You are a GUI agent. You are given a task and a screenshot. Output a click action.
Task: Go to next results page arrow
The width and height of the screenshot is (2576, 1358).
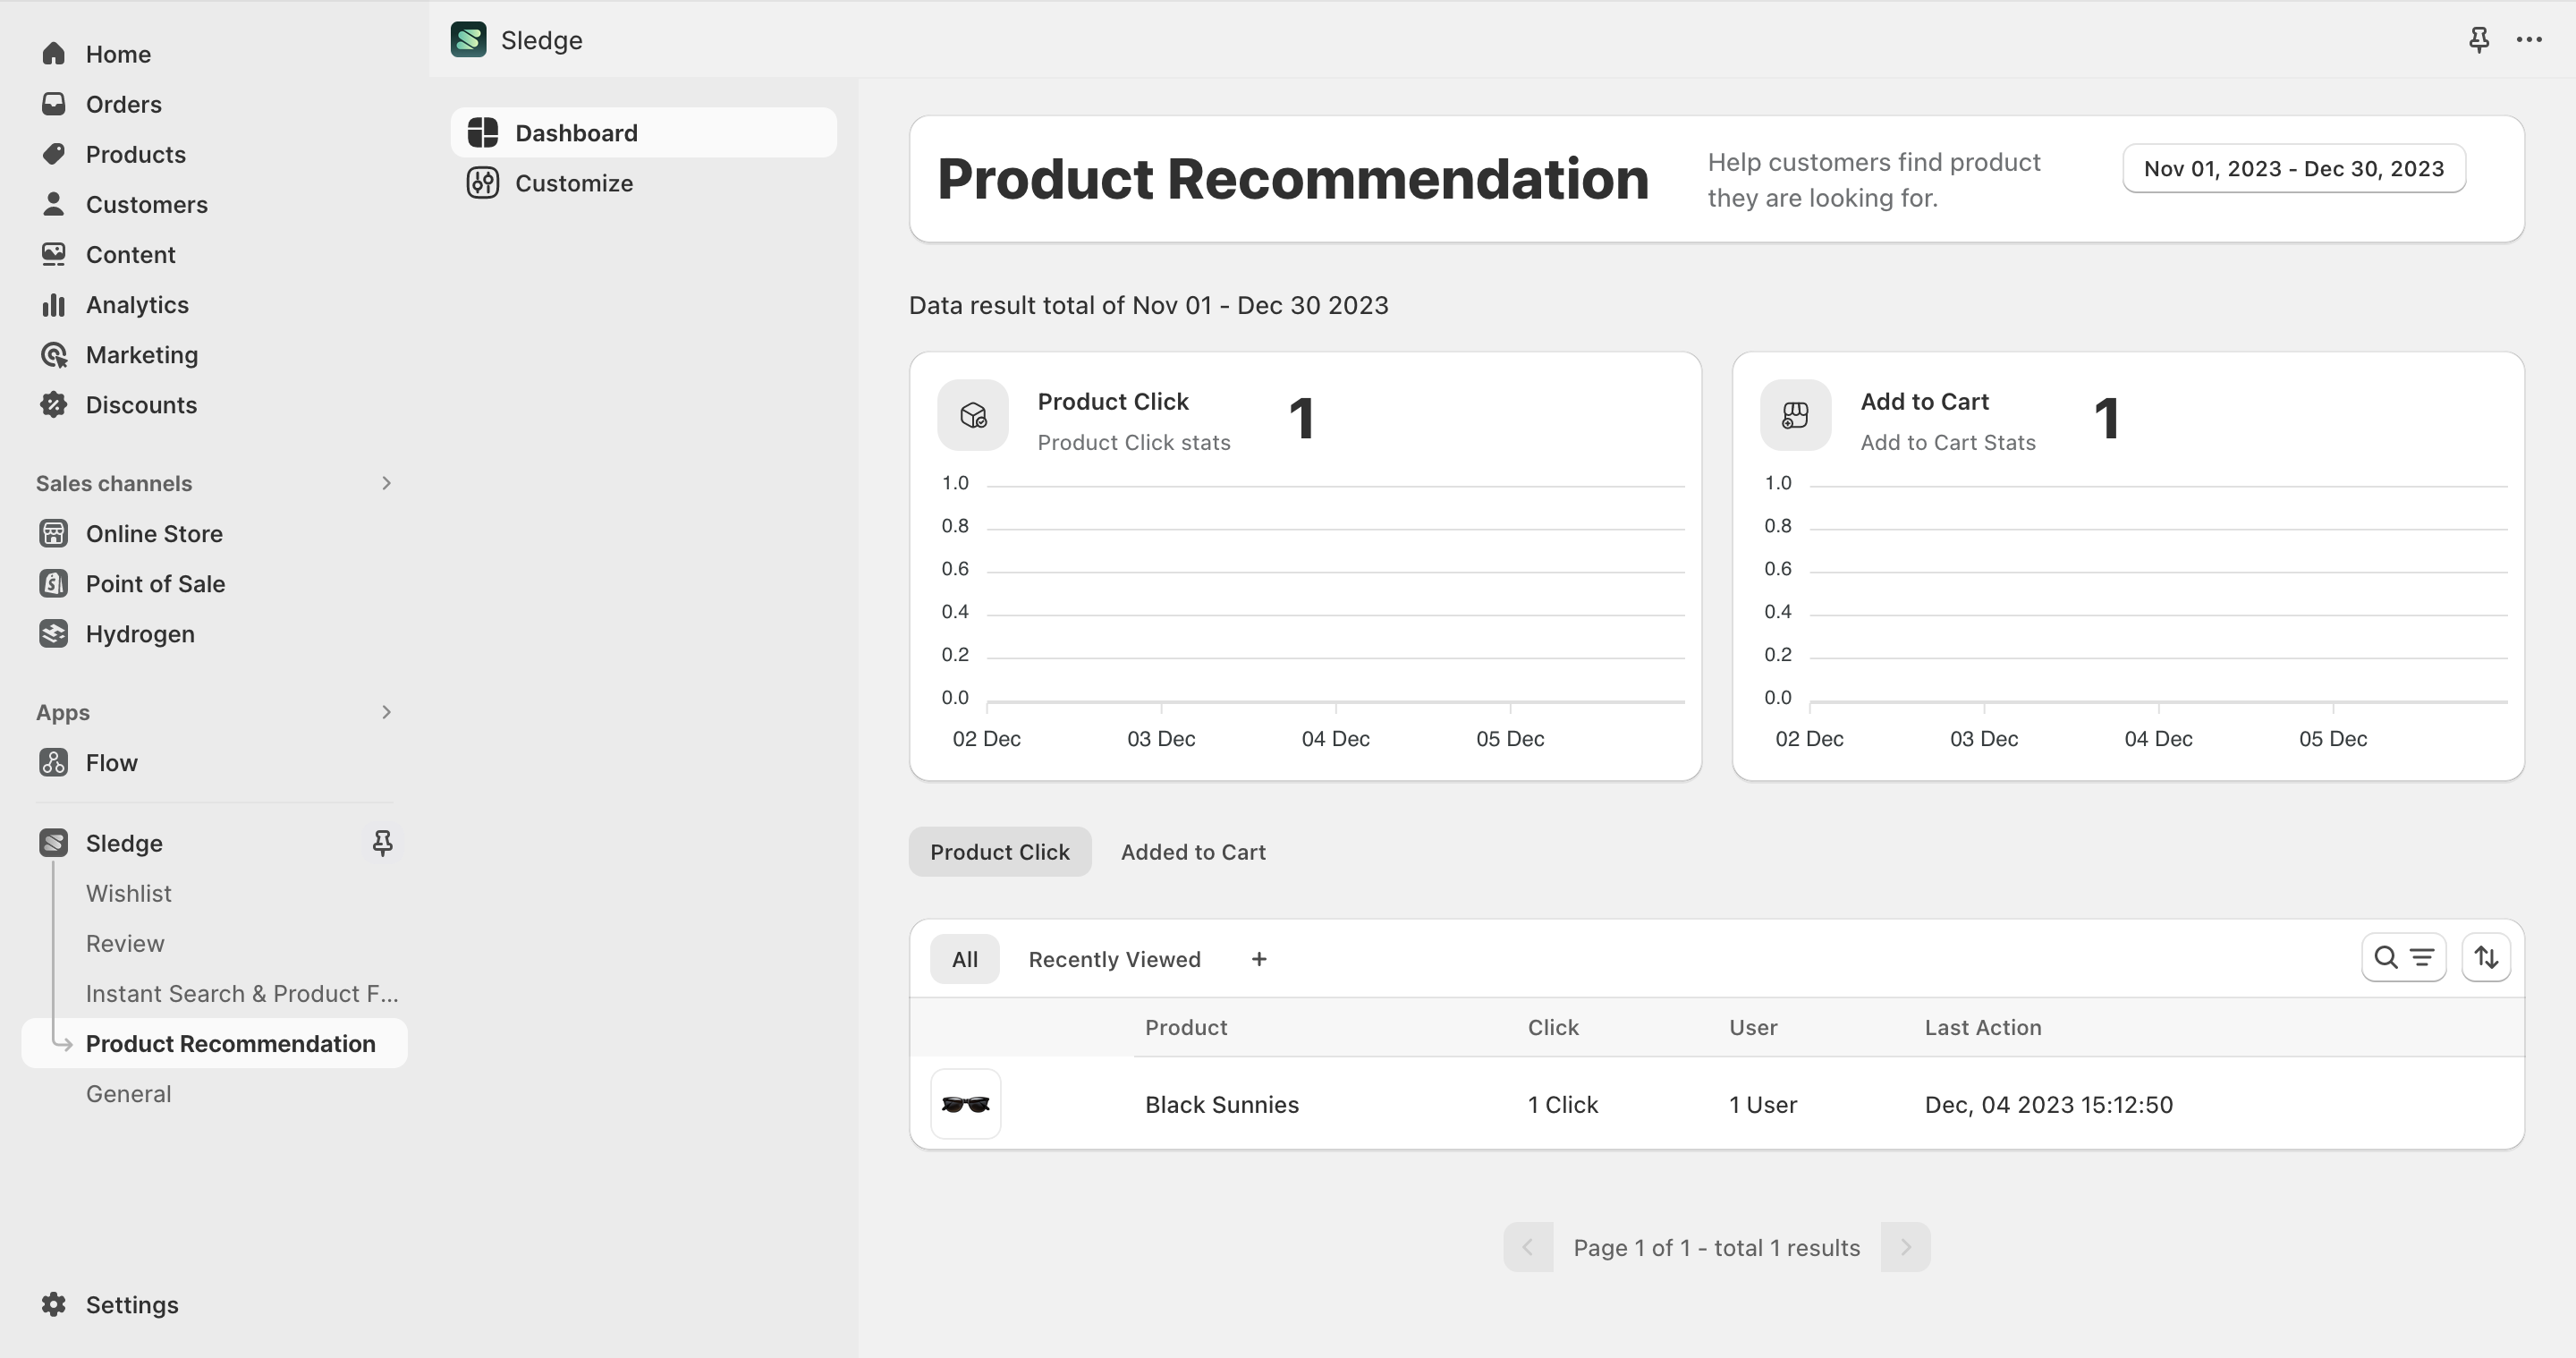[1904, 1247]
